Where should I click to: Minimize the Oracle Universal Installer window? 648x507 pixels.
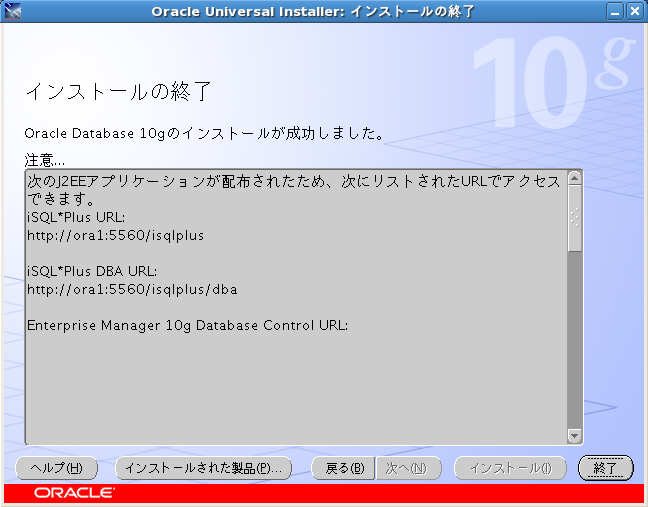(x=615, y=11)
